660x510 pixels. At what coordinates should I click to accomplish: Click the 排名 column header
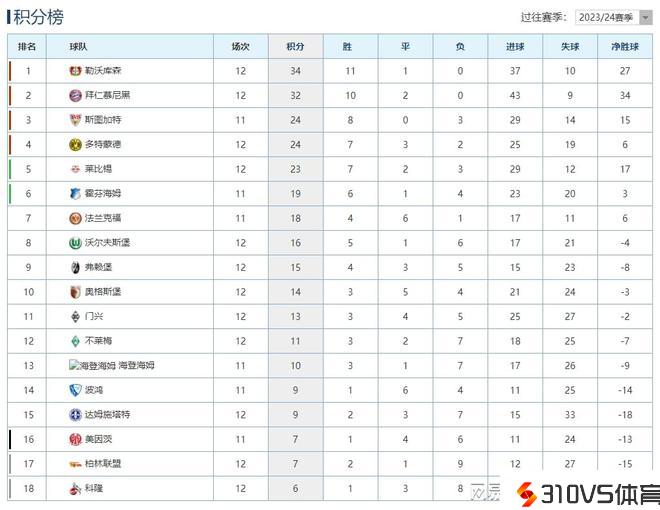click(x=28, y=46)
